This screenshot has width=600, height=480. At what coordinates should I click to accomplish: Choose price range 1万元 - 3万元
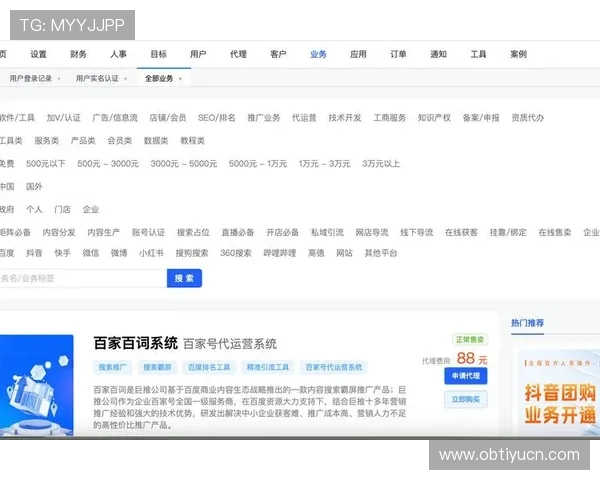[324, 164]
